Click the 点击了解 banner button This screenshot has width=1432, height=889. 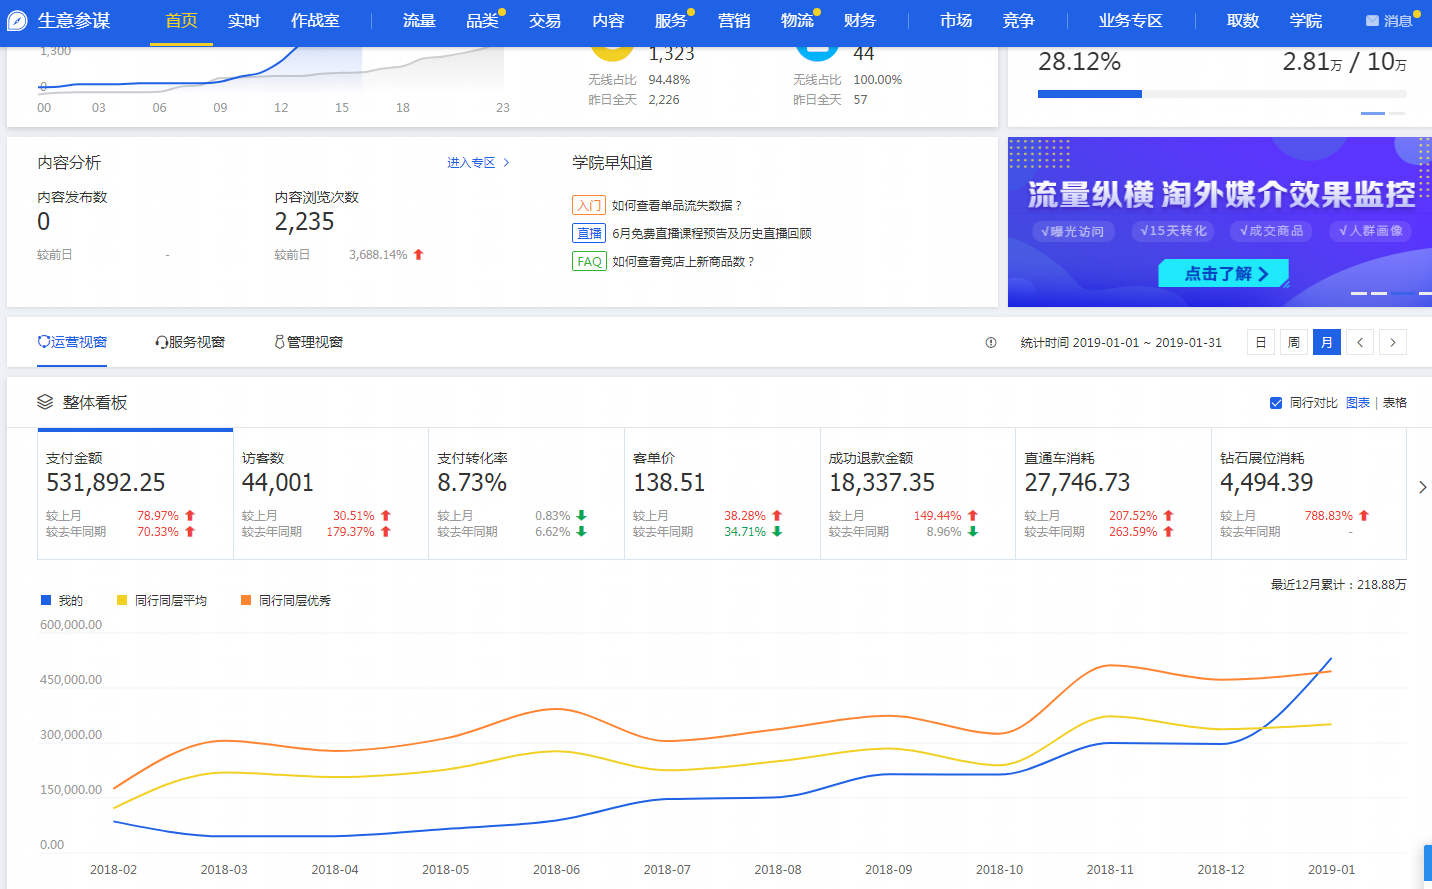[x=1223, y=274]
